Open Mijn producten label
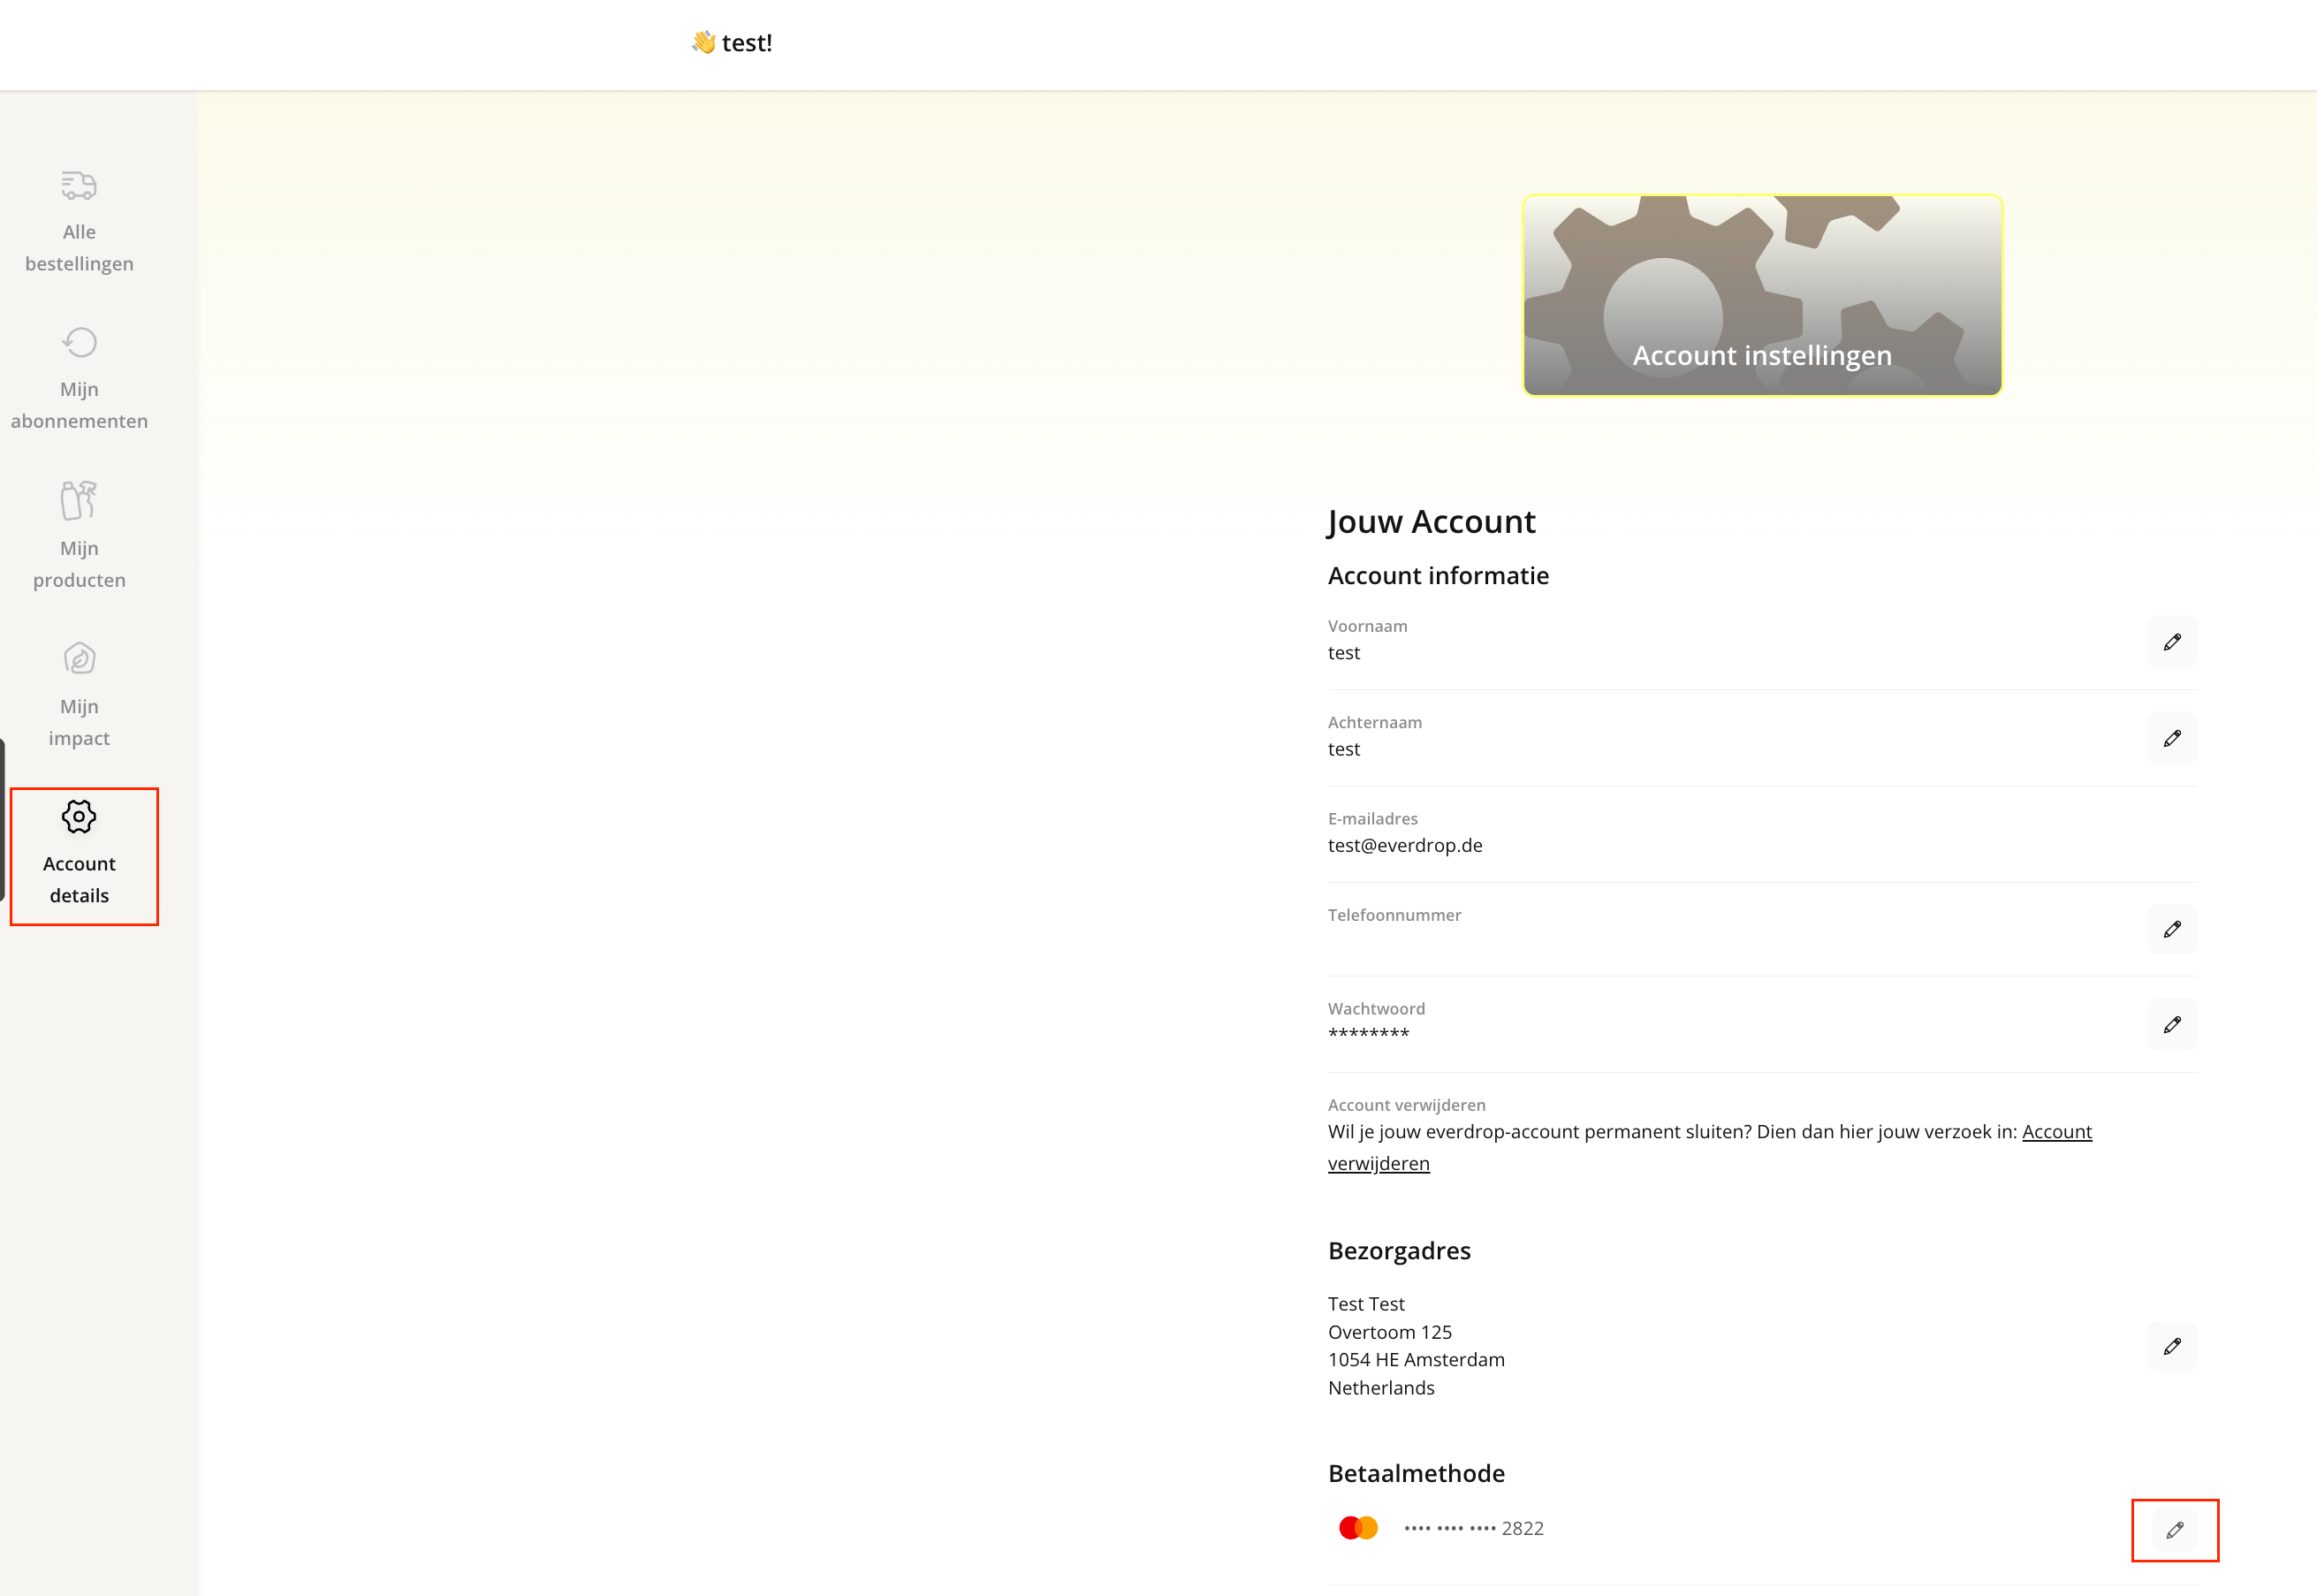 79,564
